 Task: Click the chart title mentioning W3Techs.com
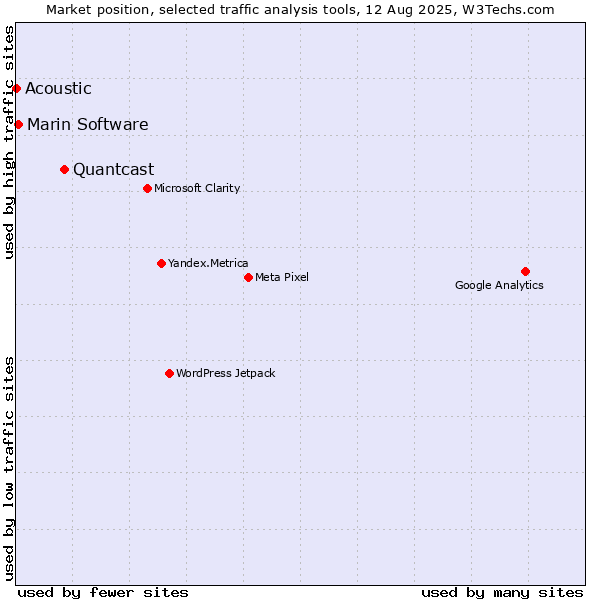300,10
